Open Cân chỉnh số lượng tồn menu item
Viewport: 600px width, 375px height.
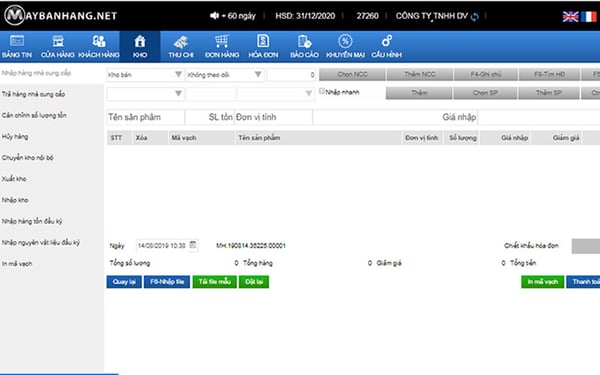pos(34,115)
